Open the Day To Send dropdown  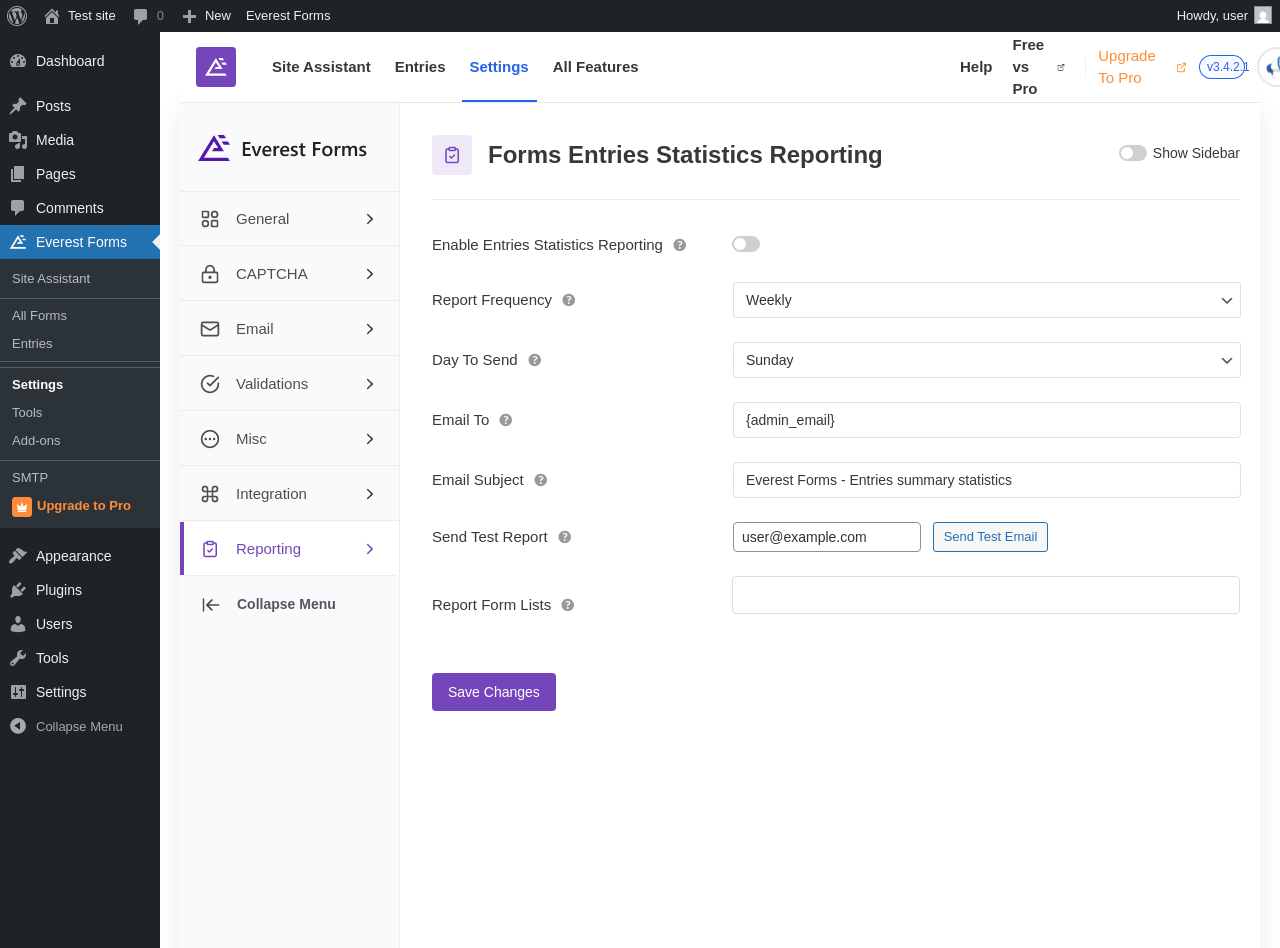click(986, 360)
